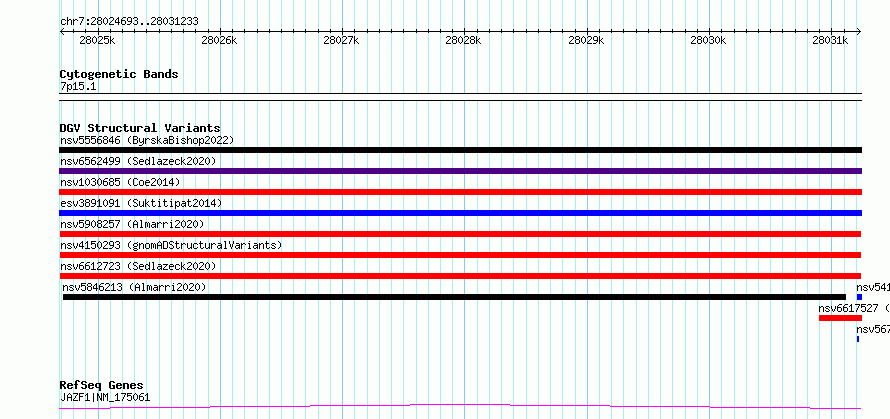
Task: Click the 28027k ruler tick label
Action: [341, 40]
